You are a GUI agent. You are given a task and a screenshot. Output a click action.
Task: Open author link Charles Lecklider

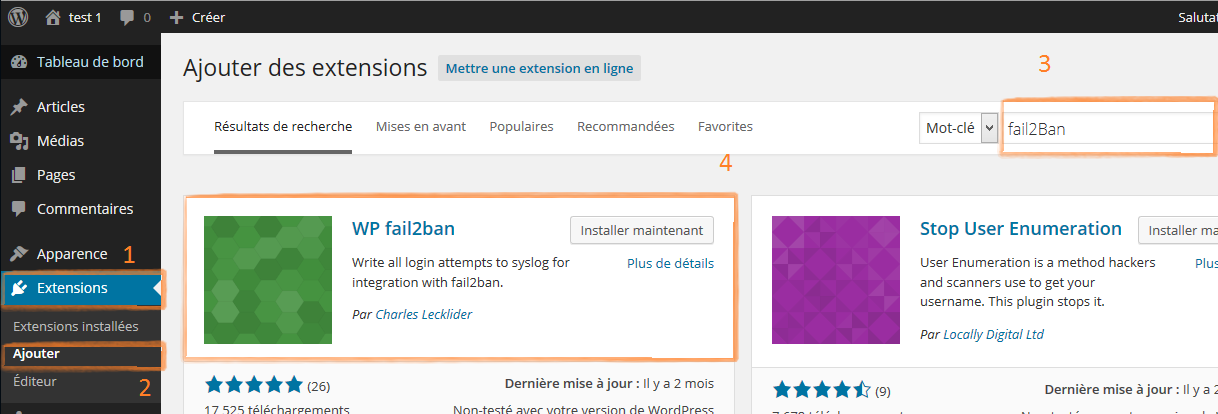point(424,314)
